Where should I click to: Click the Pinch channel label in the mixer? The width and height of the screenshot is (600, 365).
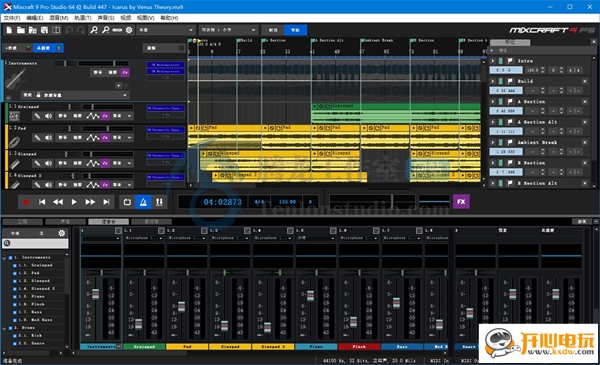click(359, 347)
